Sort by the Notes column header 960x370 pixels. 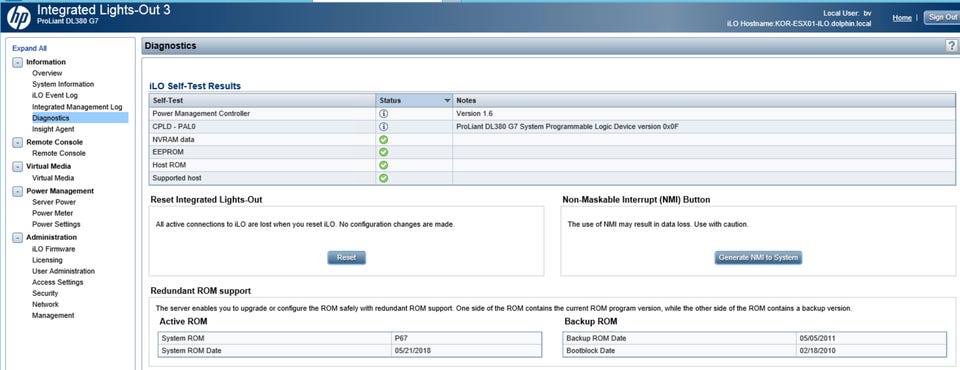[704, 100]
